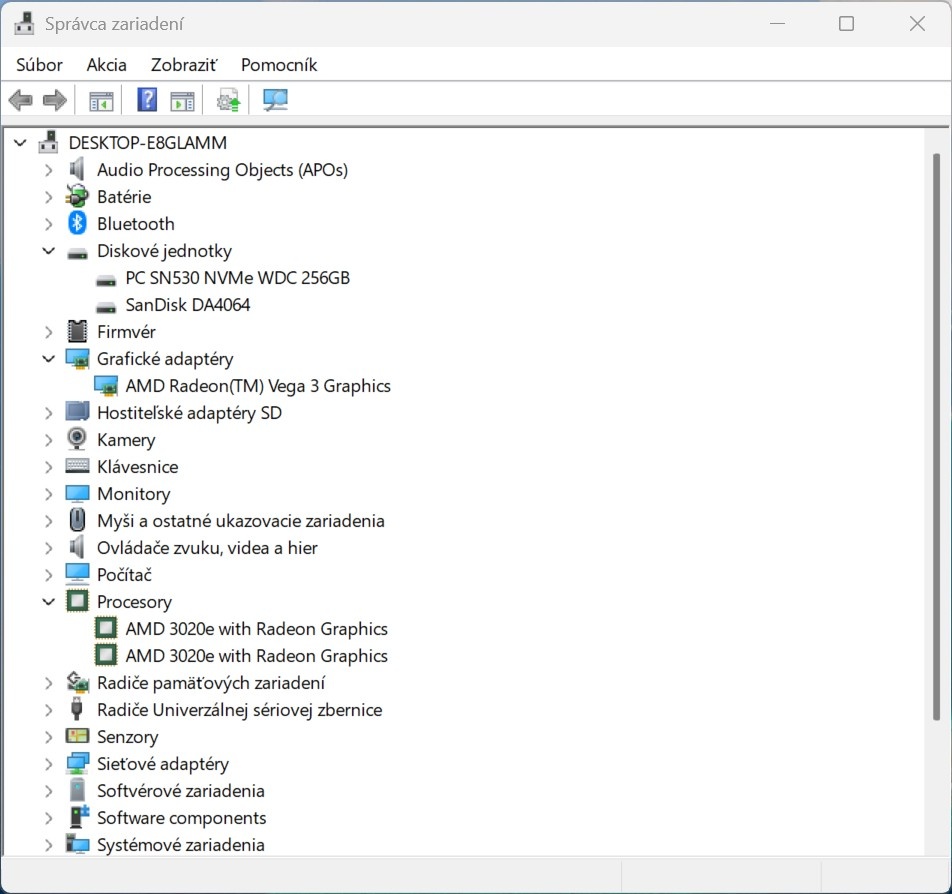The width and height of the screenshot is (952, 894).
Task: Open the Súbor menu
Action: [x=39, y=65]
